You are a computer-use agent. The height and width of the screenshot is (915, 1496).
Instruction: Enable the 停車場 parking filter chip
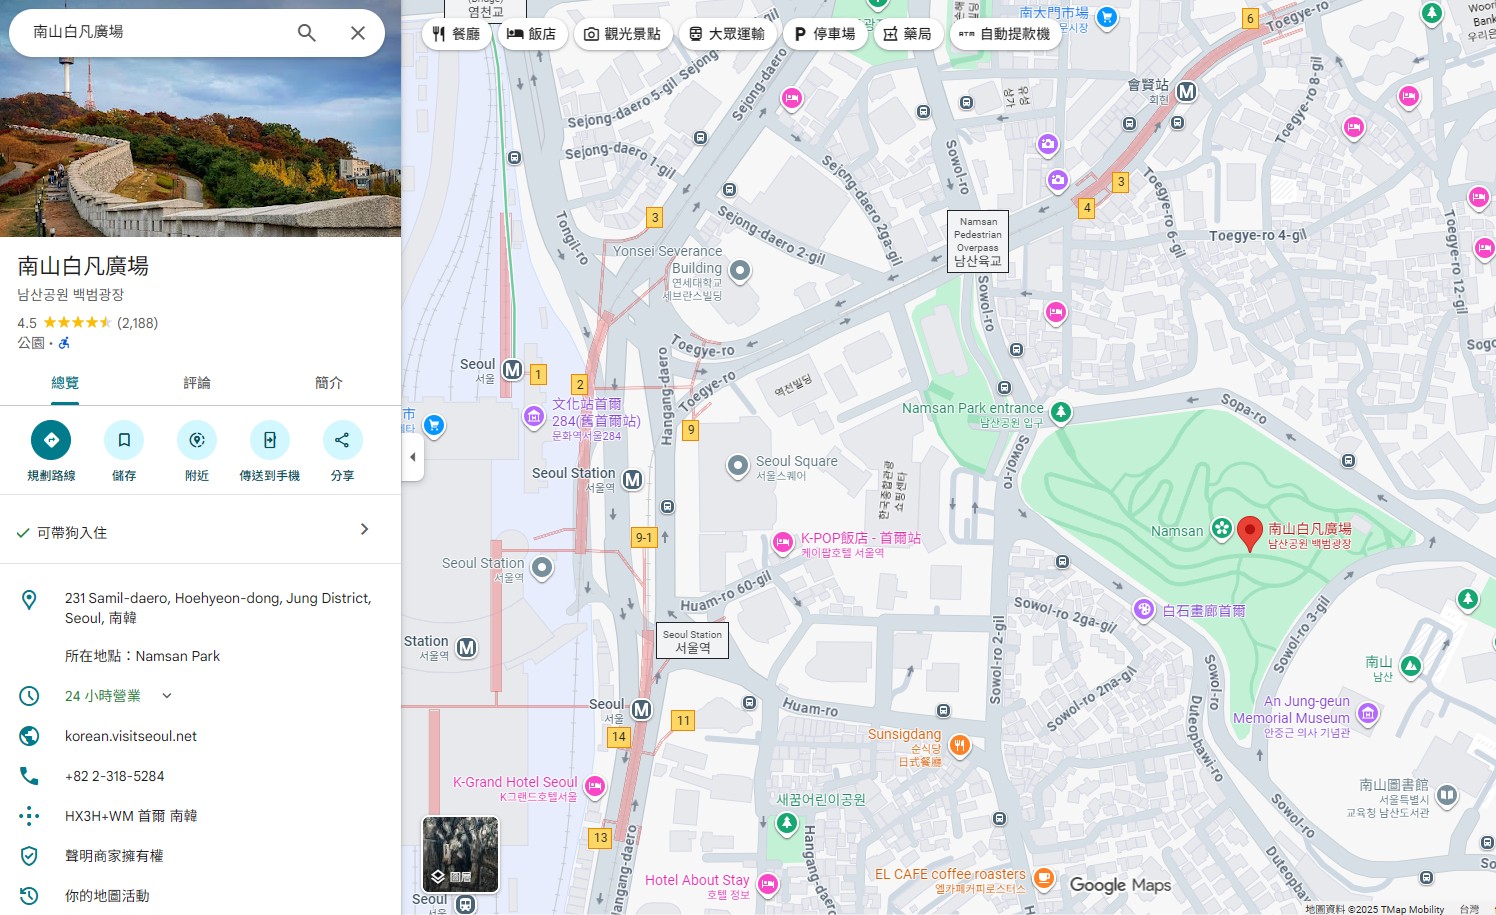coord(825,33)
